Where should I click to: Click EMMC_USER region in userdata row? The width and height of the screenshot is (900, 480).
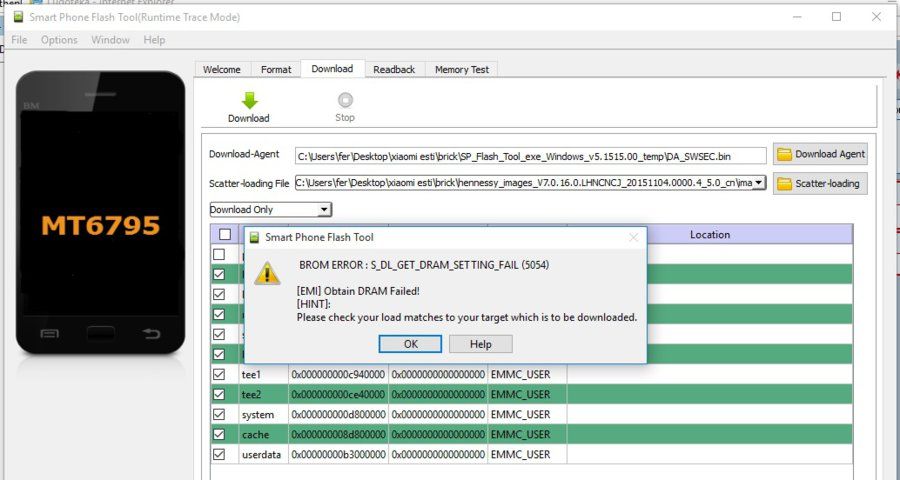(x=527, y=454)
